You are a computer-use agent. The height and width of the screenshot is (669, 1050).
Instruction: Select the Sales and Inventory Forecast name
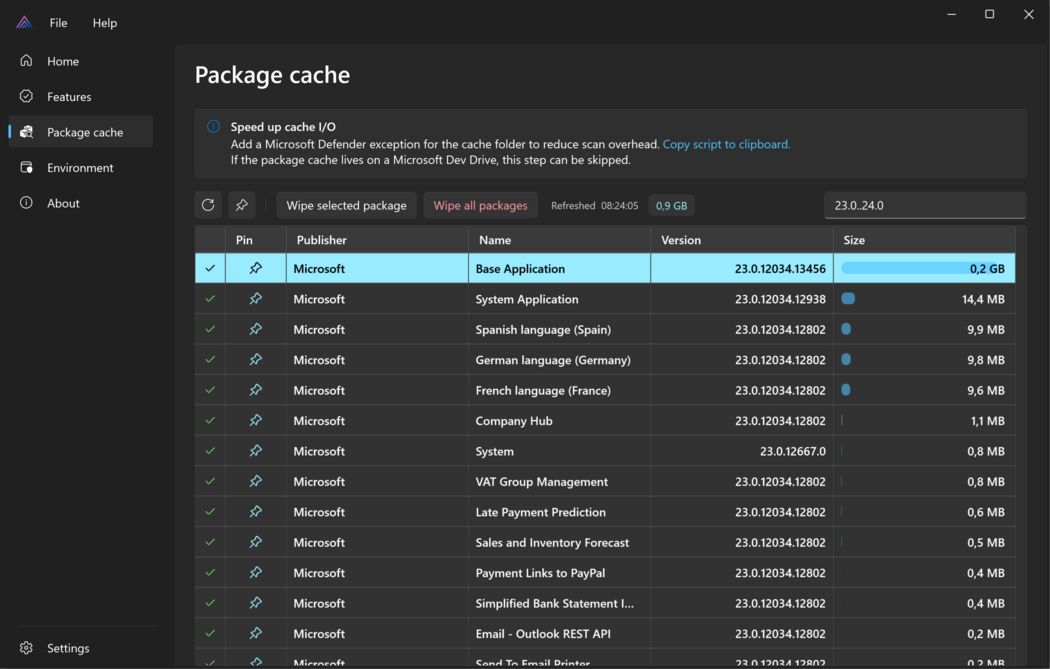pyautogui.click(x=552, y=542)
